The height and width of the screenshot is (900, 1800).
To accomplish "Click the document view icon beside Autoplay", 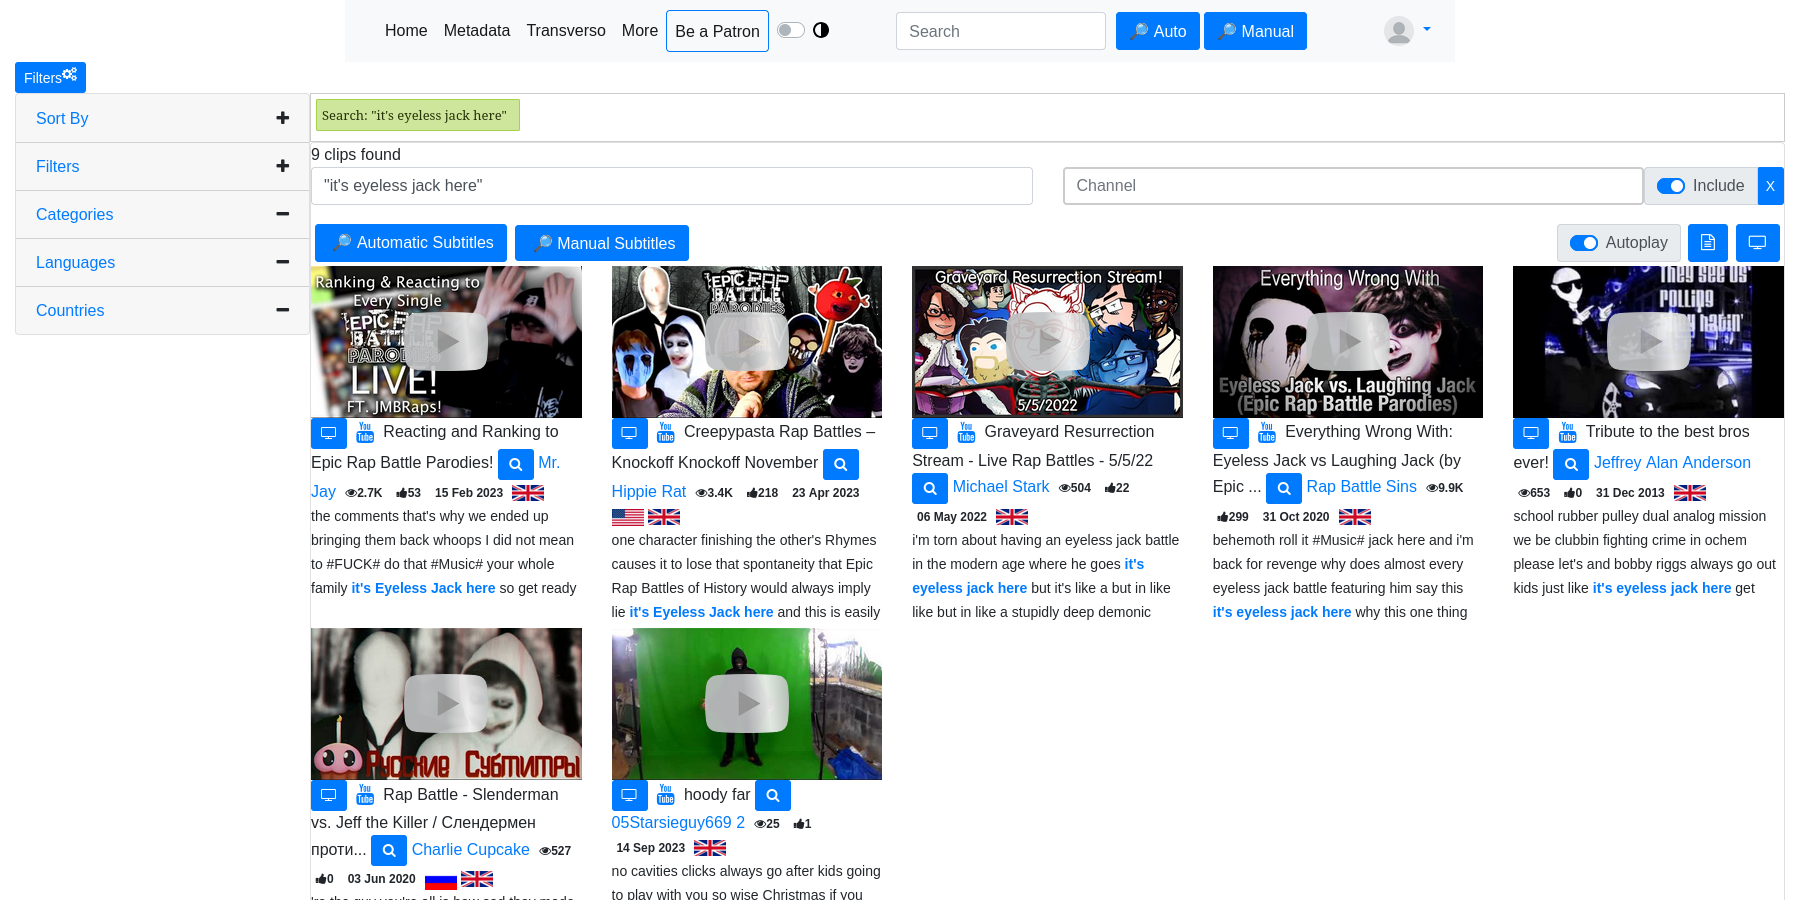I will 1708,243.
